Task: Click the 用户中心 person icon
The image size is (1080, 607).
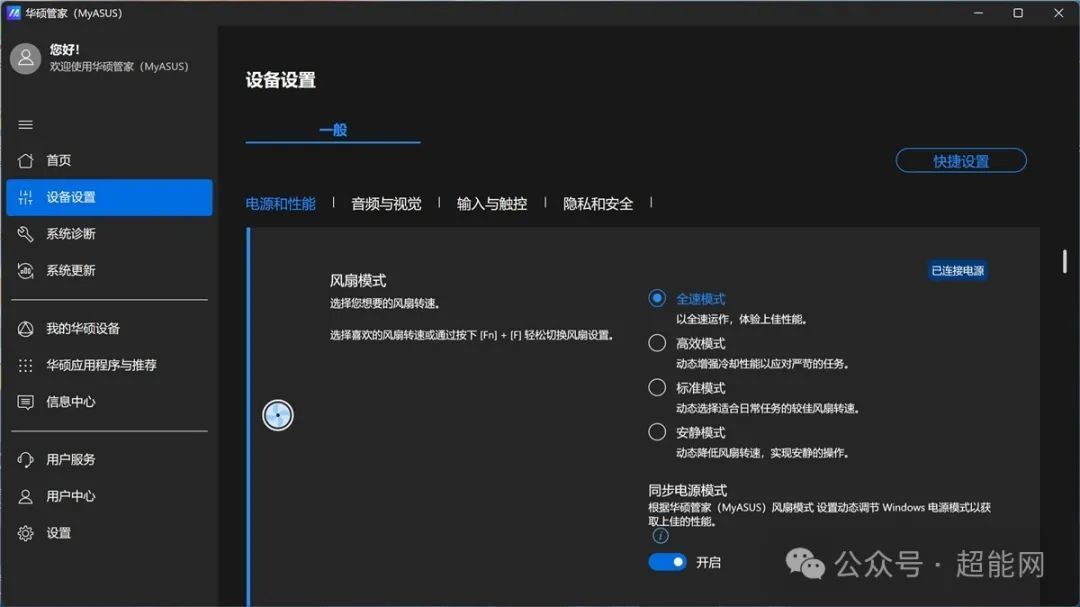Action: (25, 496)
